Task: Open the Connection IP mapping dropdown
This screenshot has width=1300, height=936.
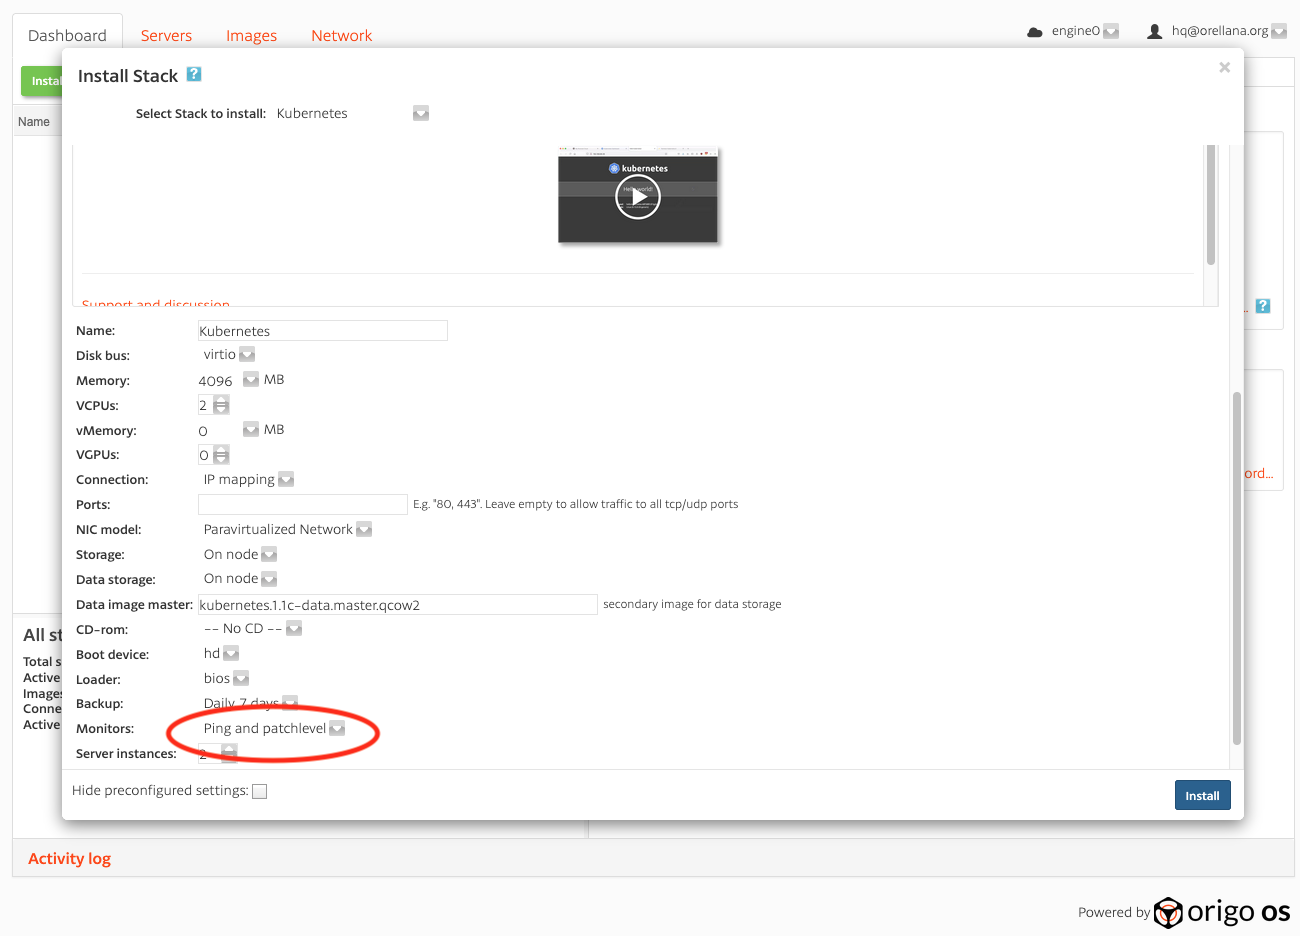Action: [286, 480]
